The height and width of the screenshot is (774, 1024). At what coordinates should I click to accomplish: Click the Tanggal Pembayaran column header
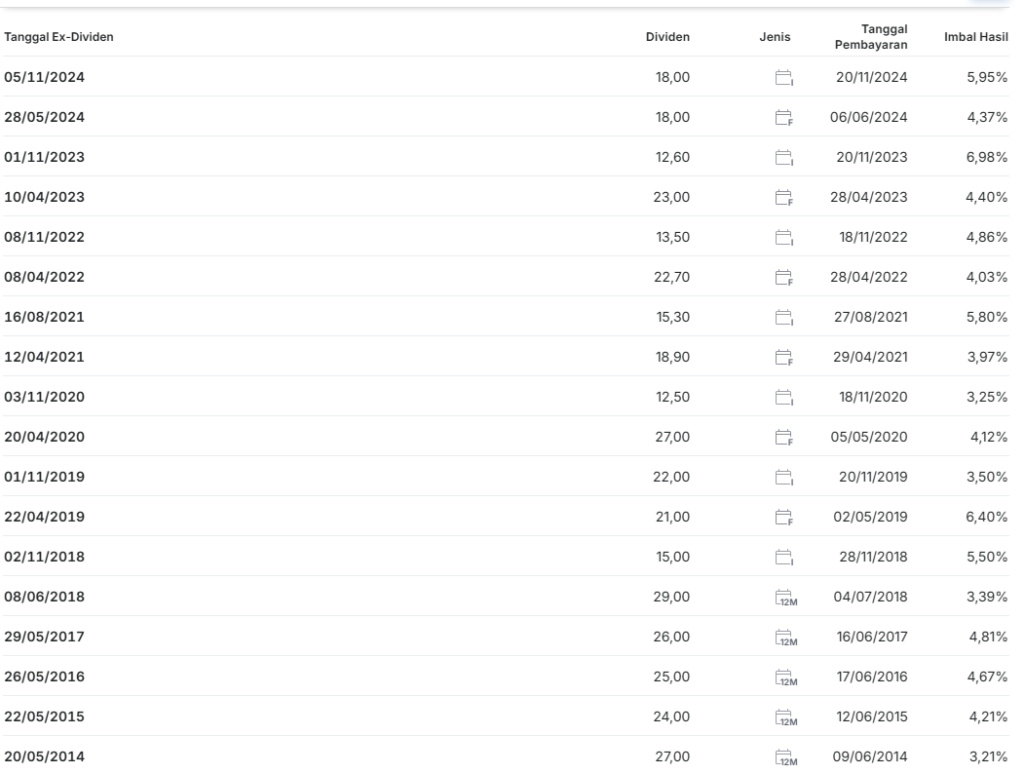click(871, 37)
